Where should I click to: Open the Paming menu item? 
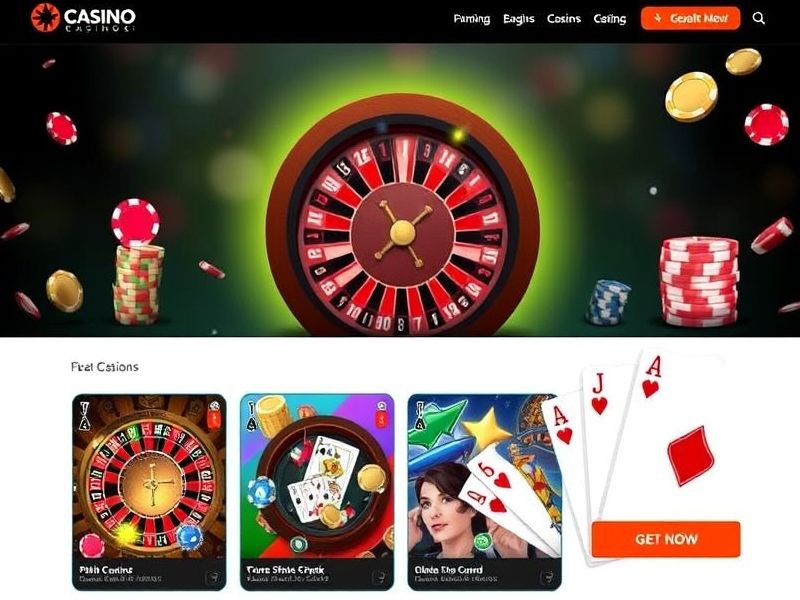[471, 19]
